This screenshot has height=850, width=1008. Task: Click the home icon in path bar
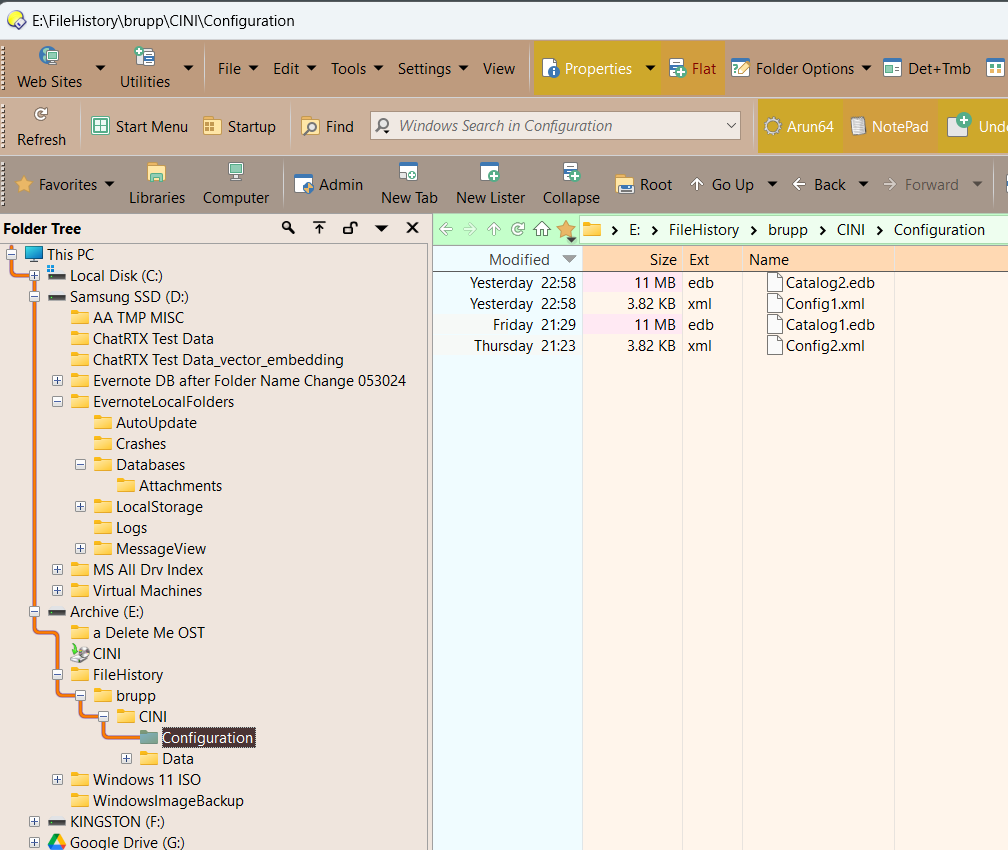click(542, 229)
